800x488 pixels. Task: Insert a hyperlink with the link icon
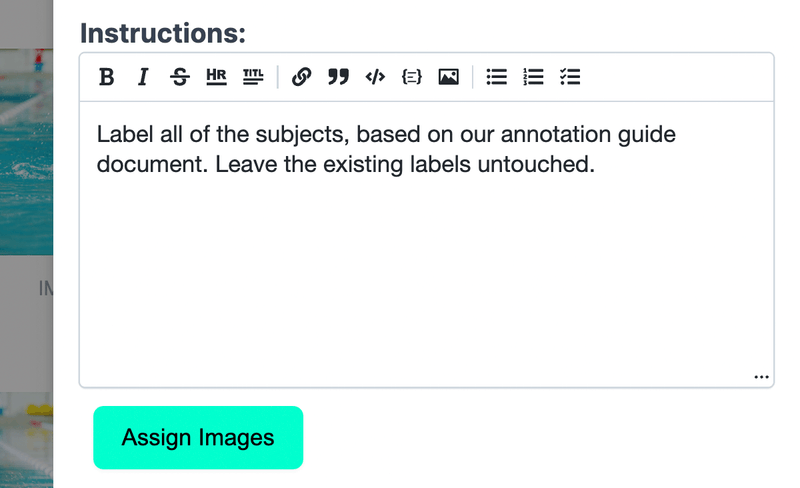tap(302, 77)
